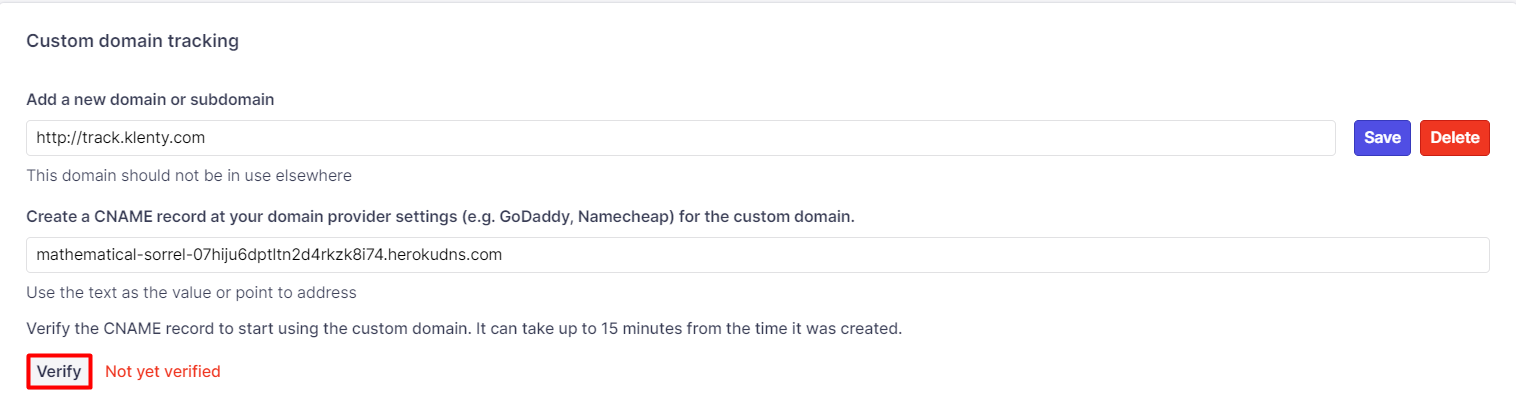The image size is (1516, 415).
Task: Click 'This domain should not be in use elsewhere' hint
Action: 189,176
